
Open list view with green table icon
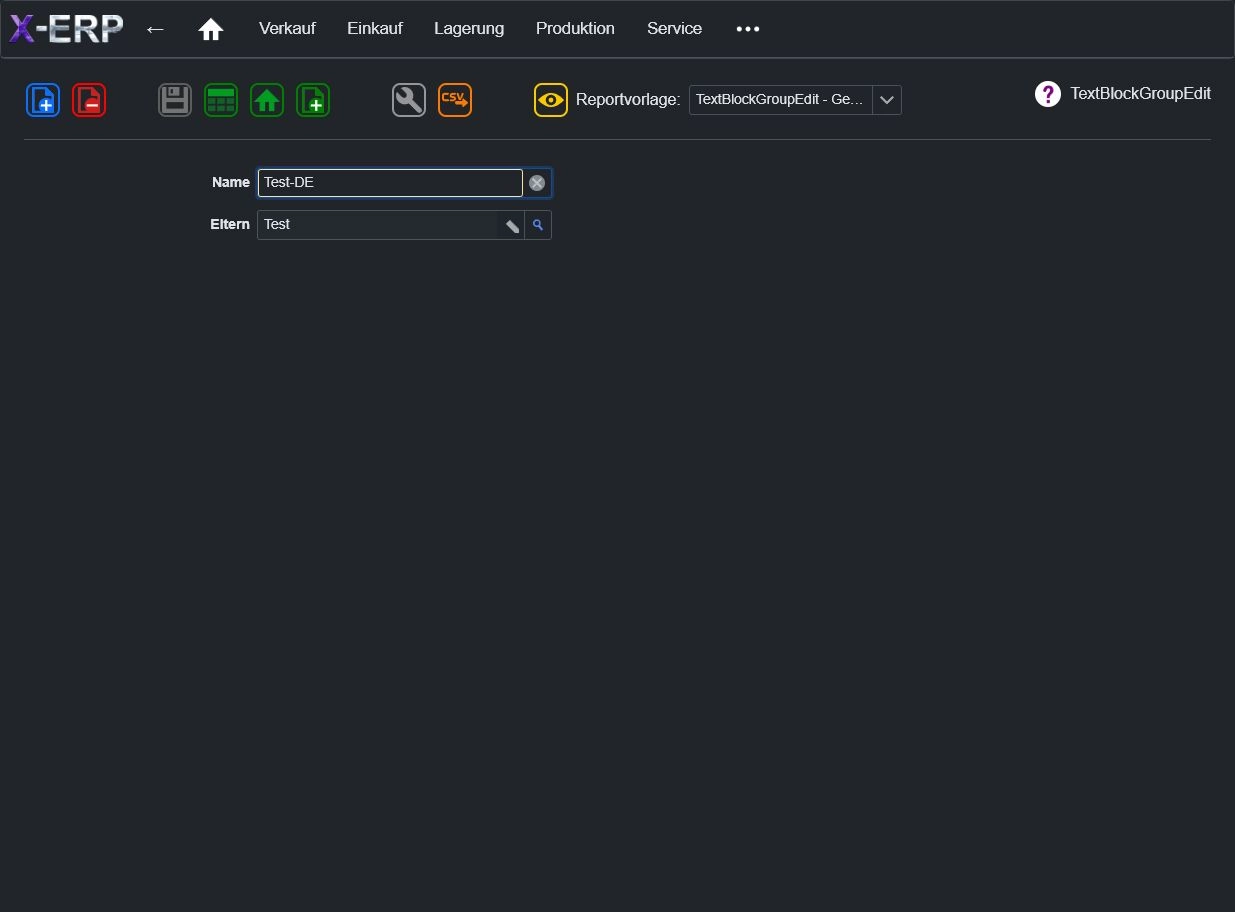[x=221, y=100]
